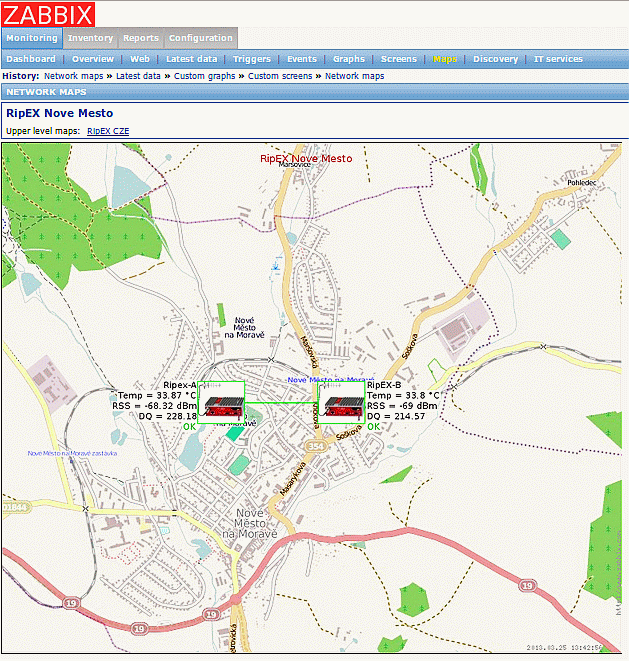Click DQ = 214.57 value
The width and height of the screenshot is (629, 661).
396,416
